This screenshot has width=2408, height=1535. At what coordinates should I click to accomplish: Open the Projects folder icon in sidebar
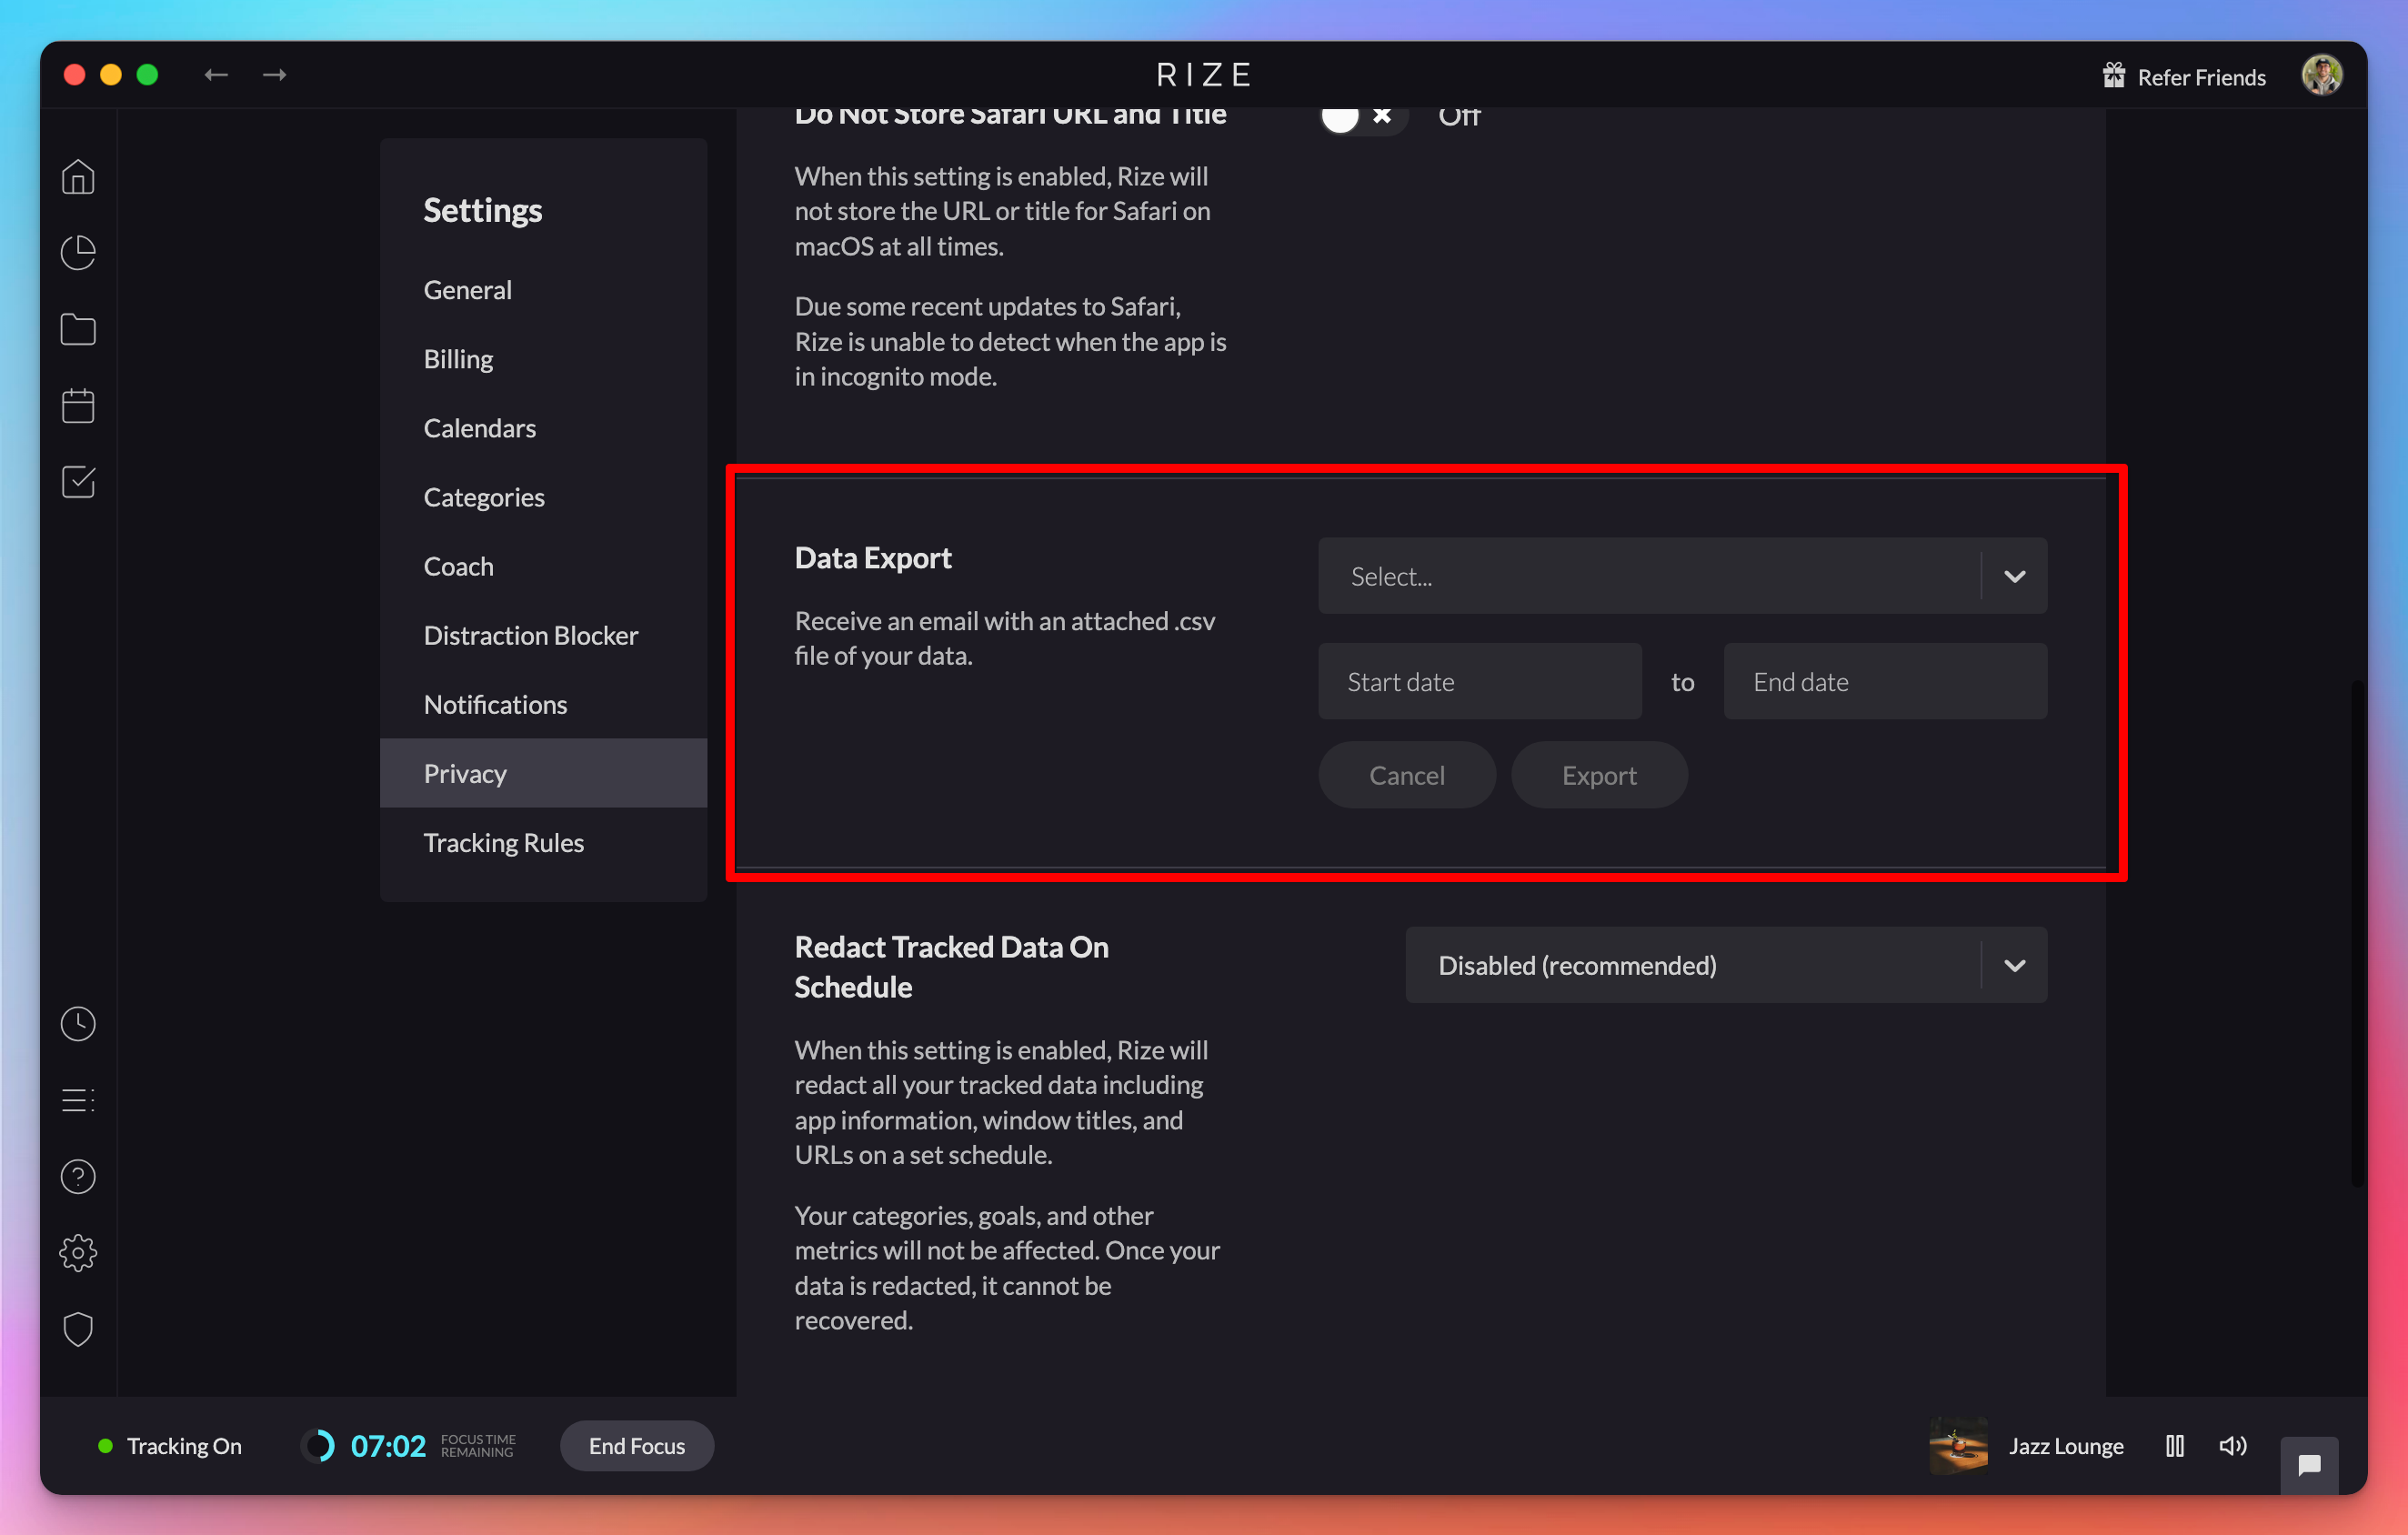78,330
